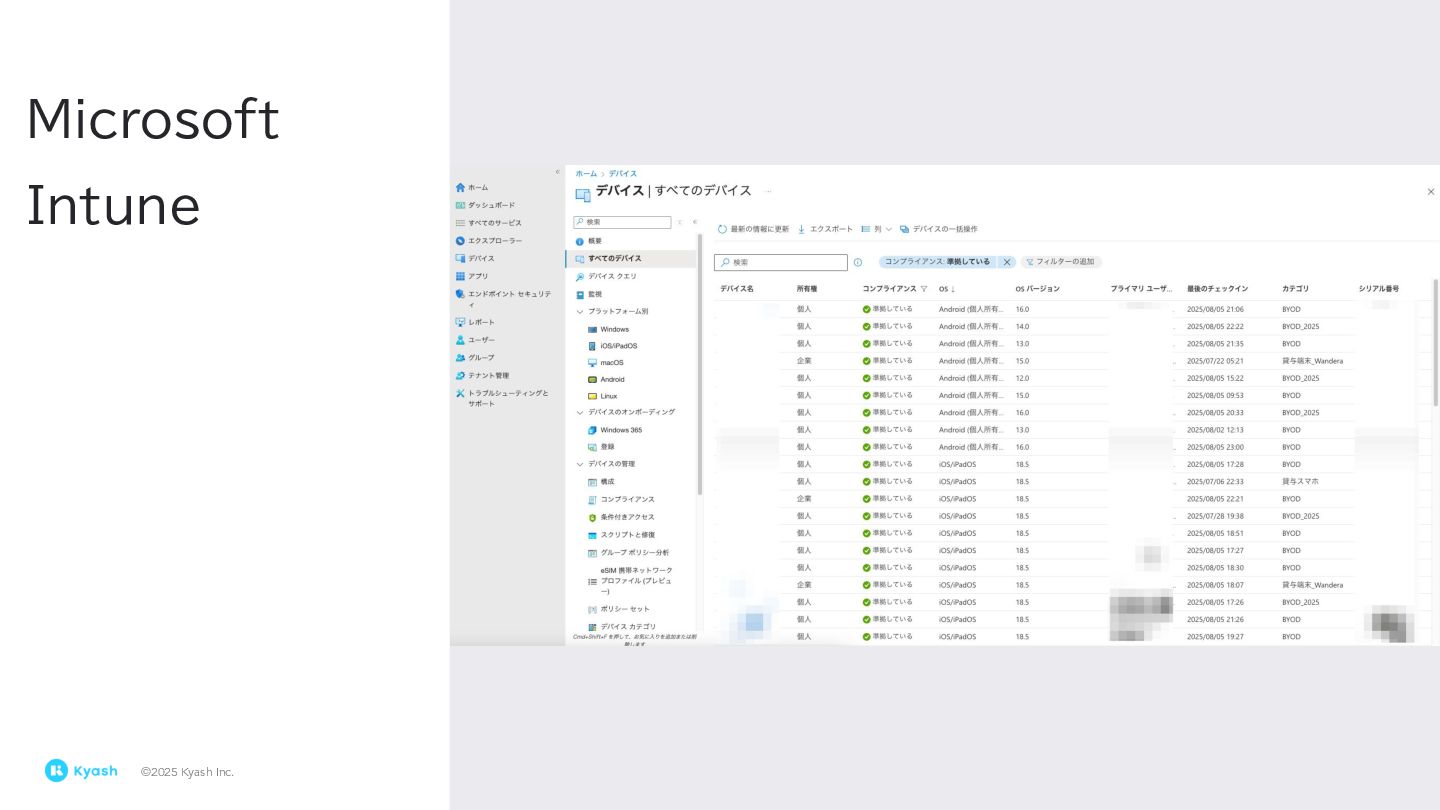The image size is (1440, 810).
Task: Click the デバイス breadcrumb link
Action: click(x=623, y=174)
